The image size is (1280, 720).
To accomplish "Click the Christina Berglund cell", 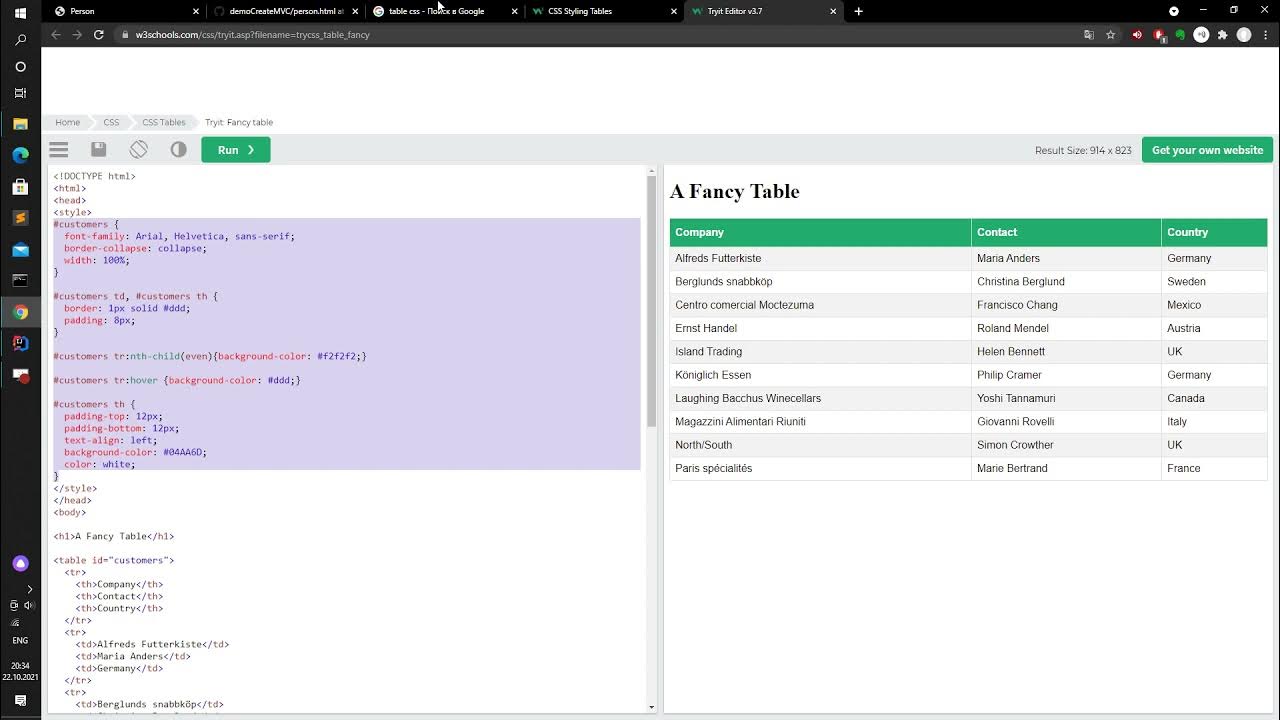I will click(1066, 282).
